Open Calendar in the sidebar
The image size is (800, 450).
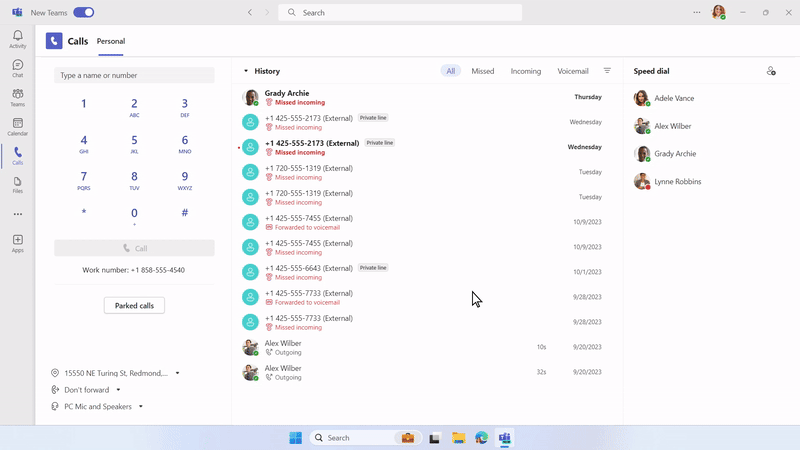click(17, 127)
